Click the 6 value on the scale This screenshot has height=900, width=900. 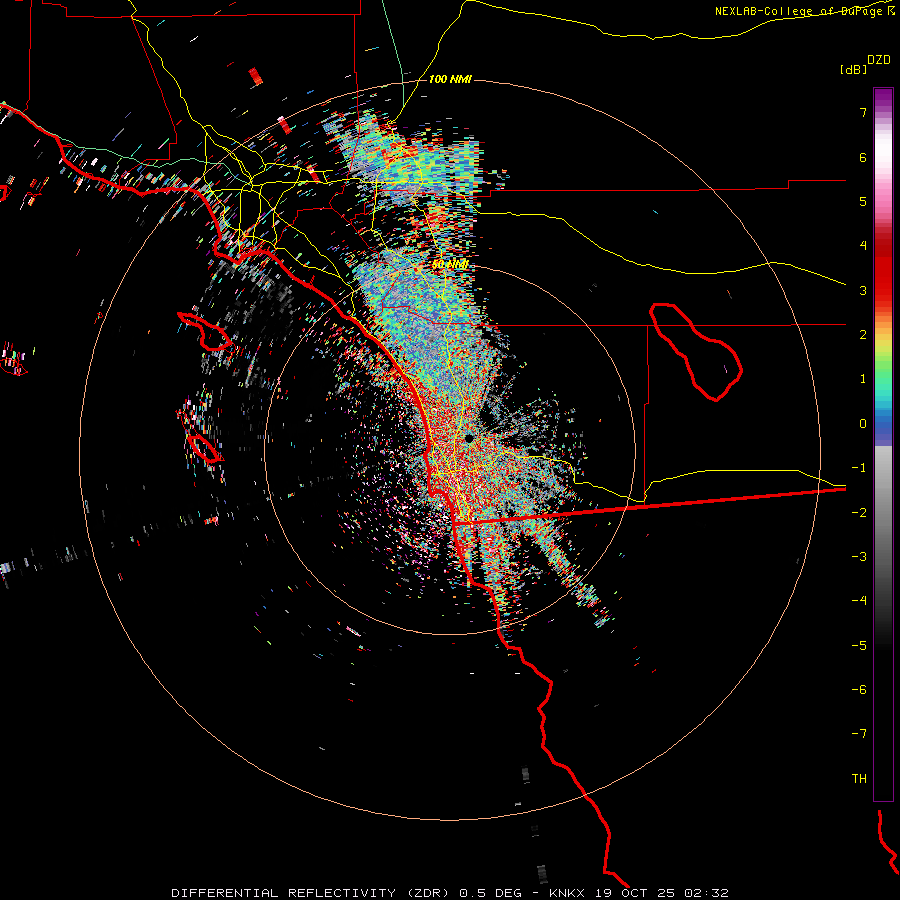click(863, 157)
